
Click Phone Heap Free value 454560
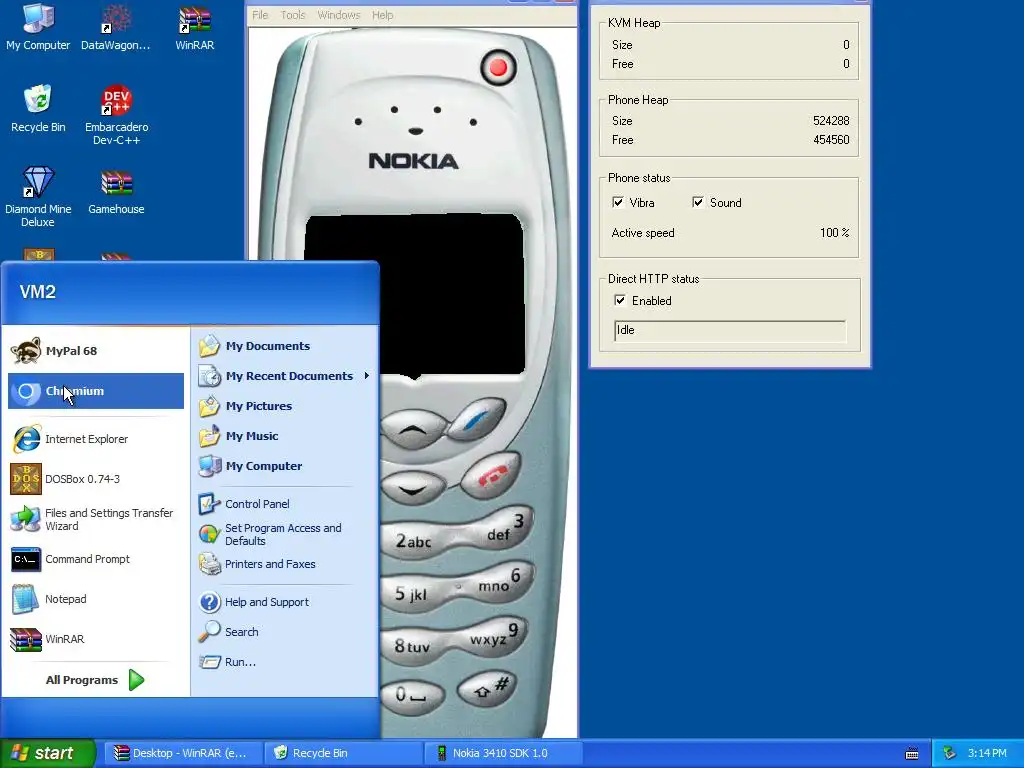pos(831,140)
